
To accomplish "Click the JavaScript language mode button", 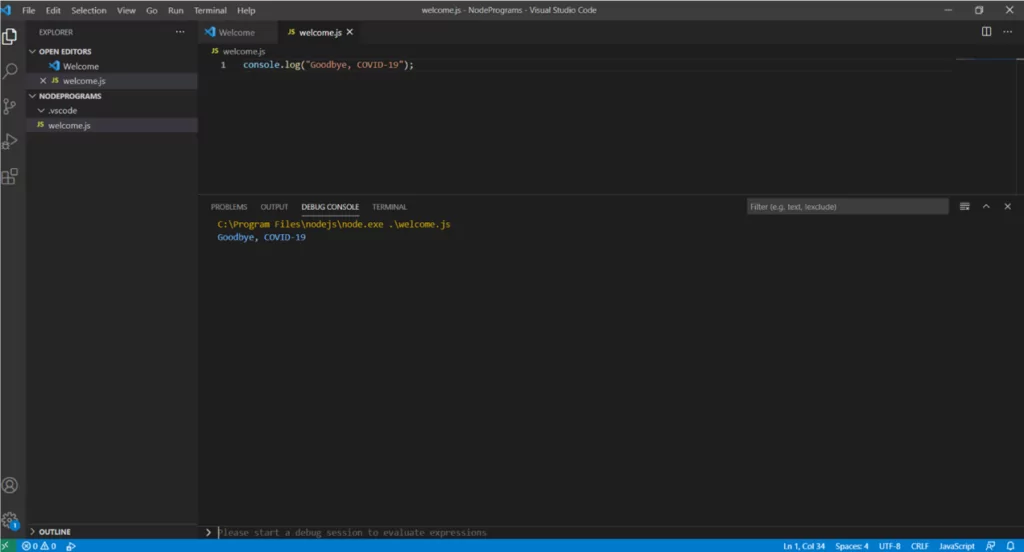I will click(x=956, y=546).
